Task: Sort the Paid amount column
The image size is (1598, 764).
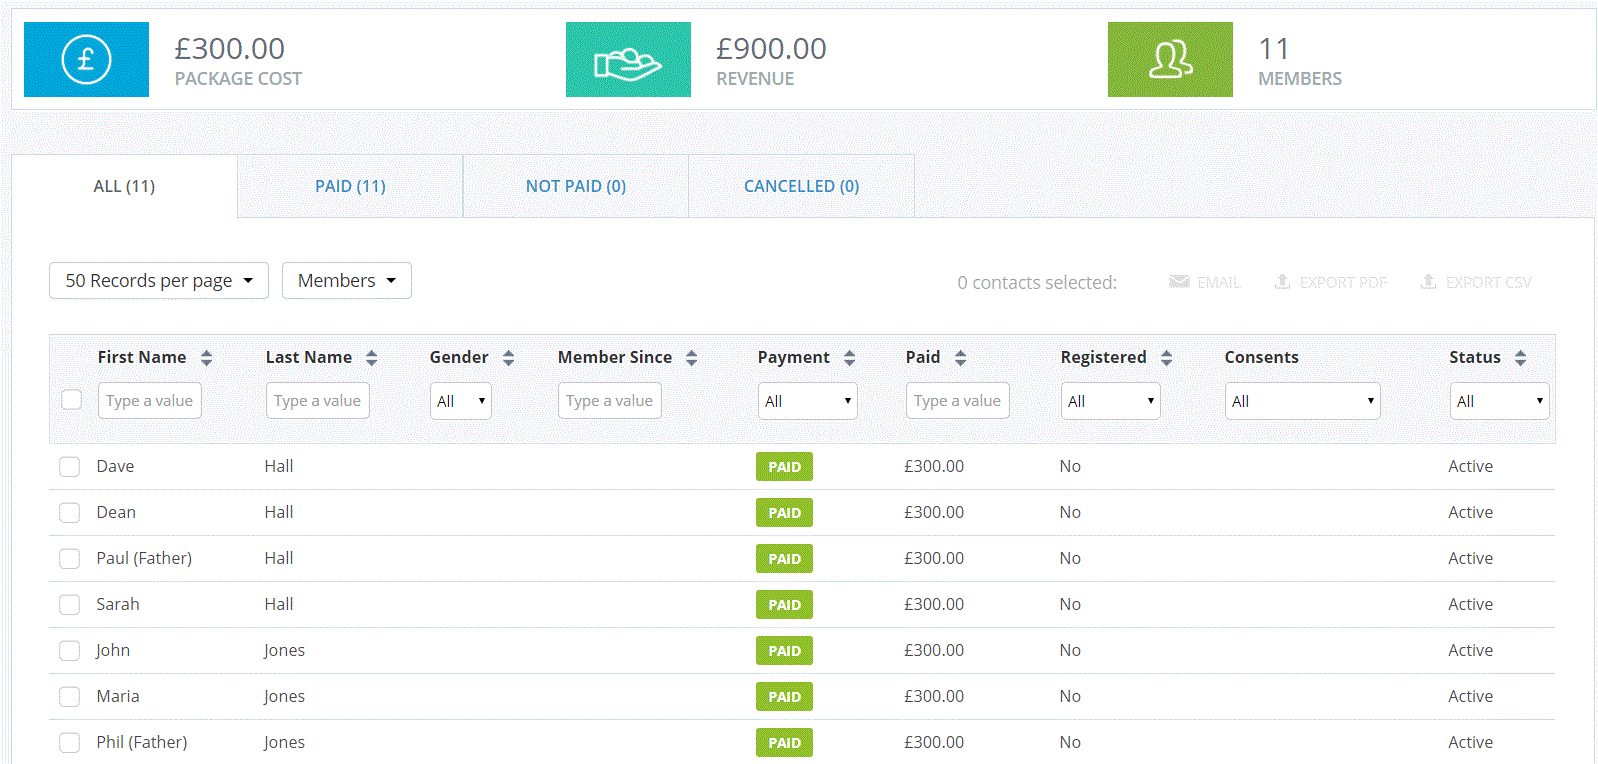Action: [x=960, y=358]
